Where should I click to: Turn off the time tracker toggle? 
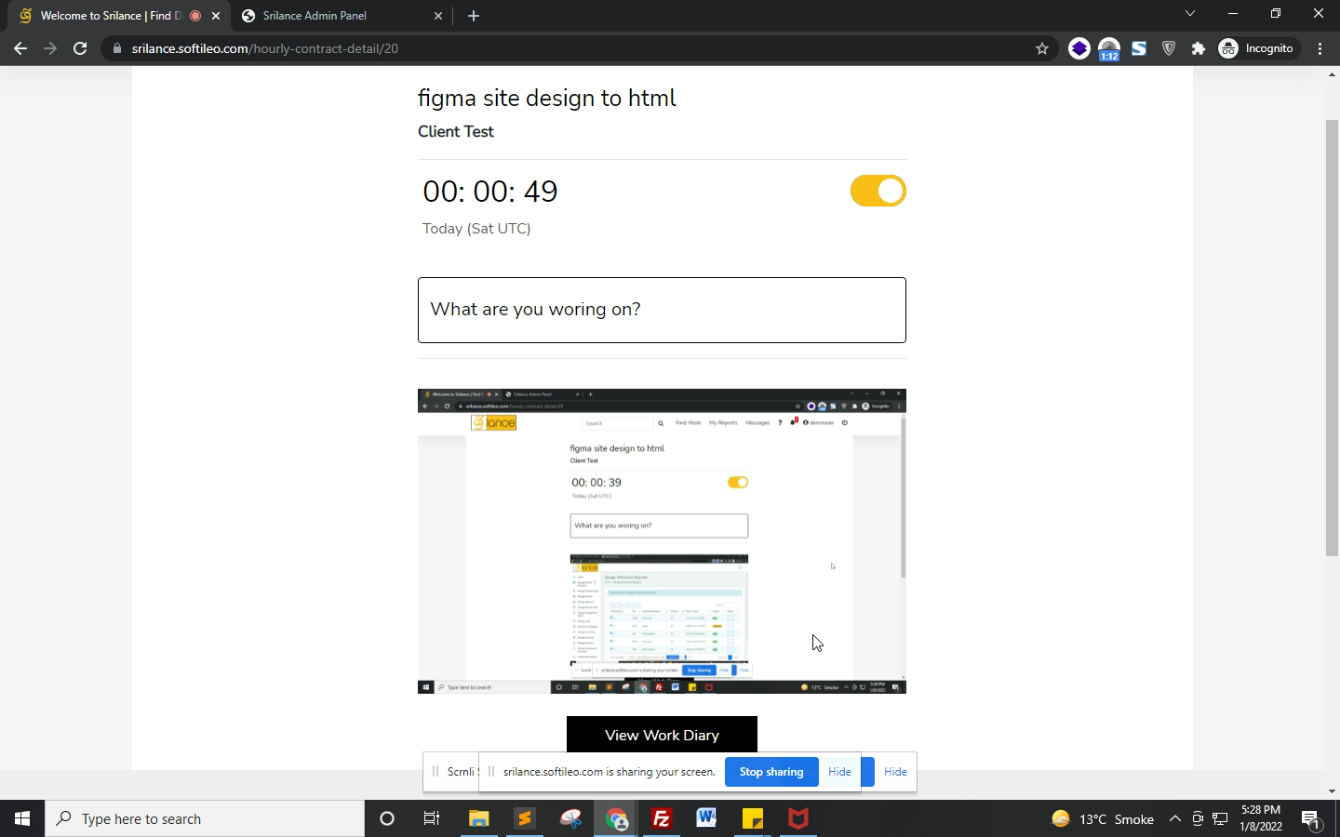pyautogui.click(x=877, y=191)
